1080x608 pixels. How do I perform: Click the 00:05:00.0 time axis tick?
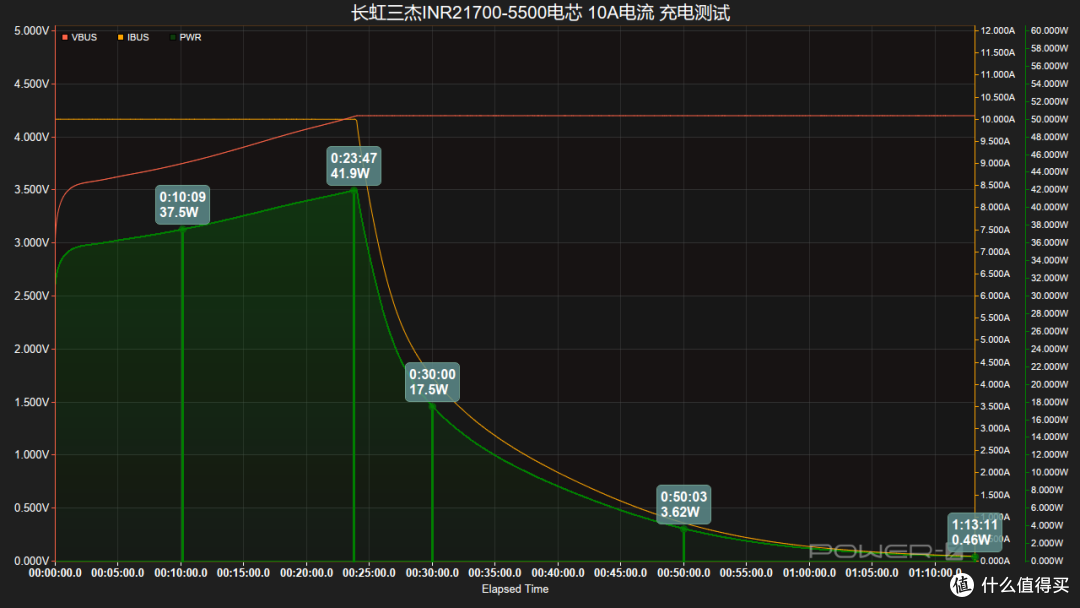tap(118, 573)
